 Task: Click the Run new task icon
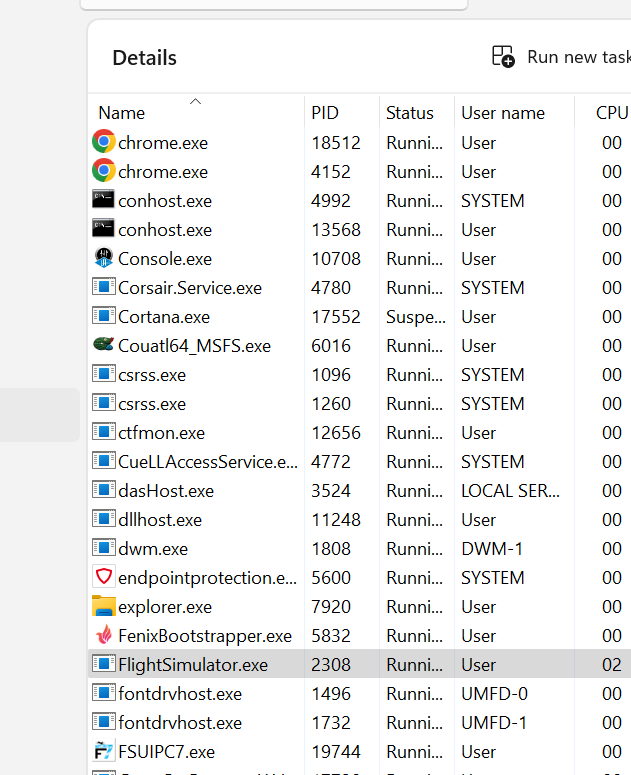(x=503, y=57)
